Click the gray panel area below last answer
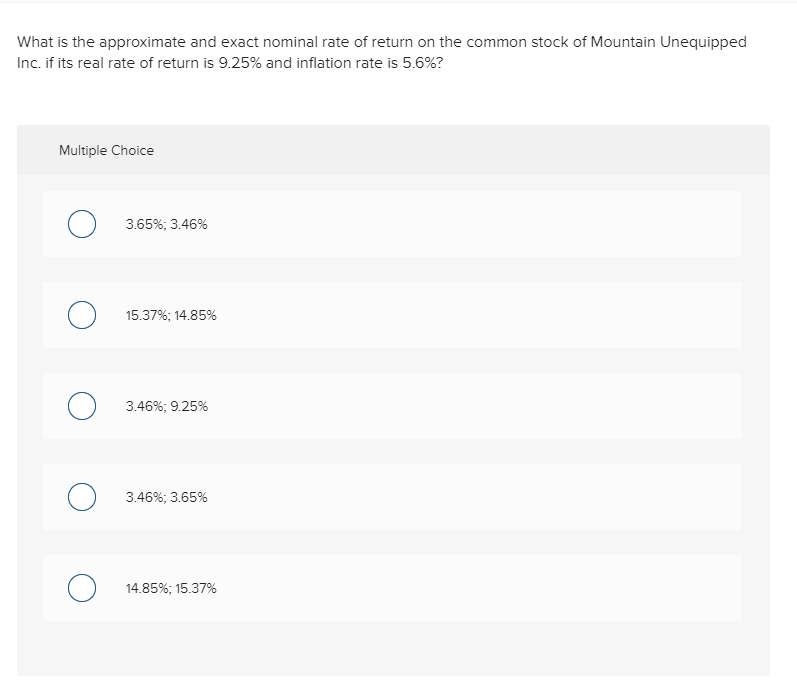The image size is (797, 680). (x=393, y=648)
